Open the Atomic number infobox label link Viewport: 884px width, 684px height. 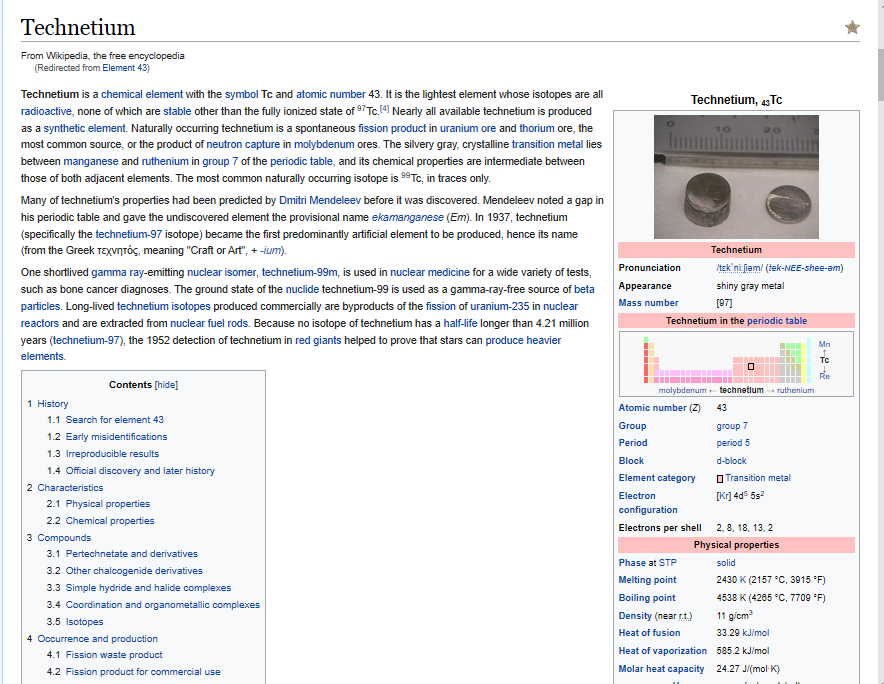click(x=652, y=408)
